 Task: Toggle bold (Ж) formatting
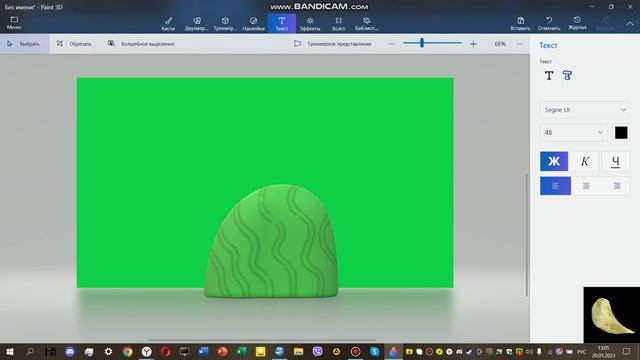pos(554,161)
